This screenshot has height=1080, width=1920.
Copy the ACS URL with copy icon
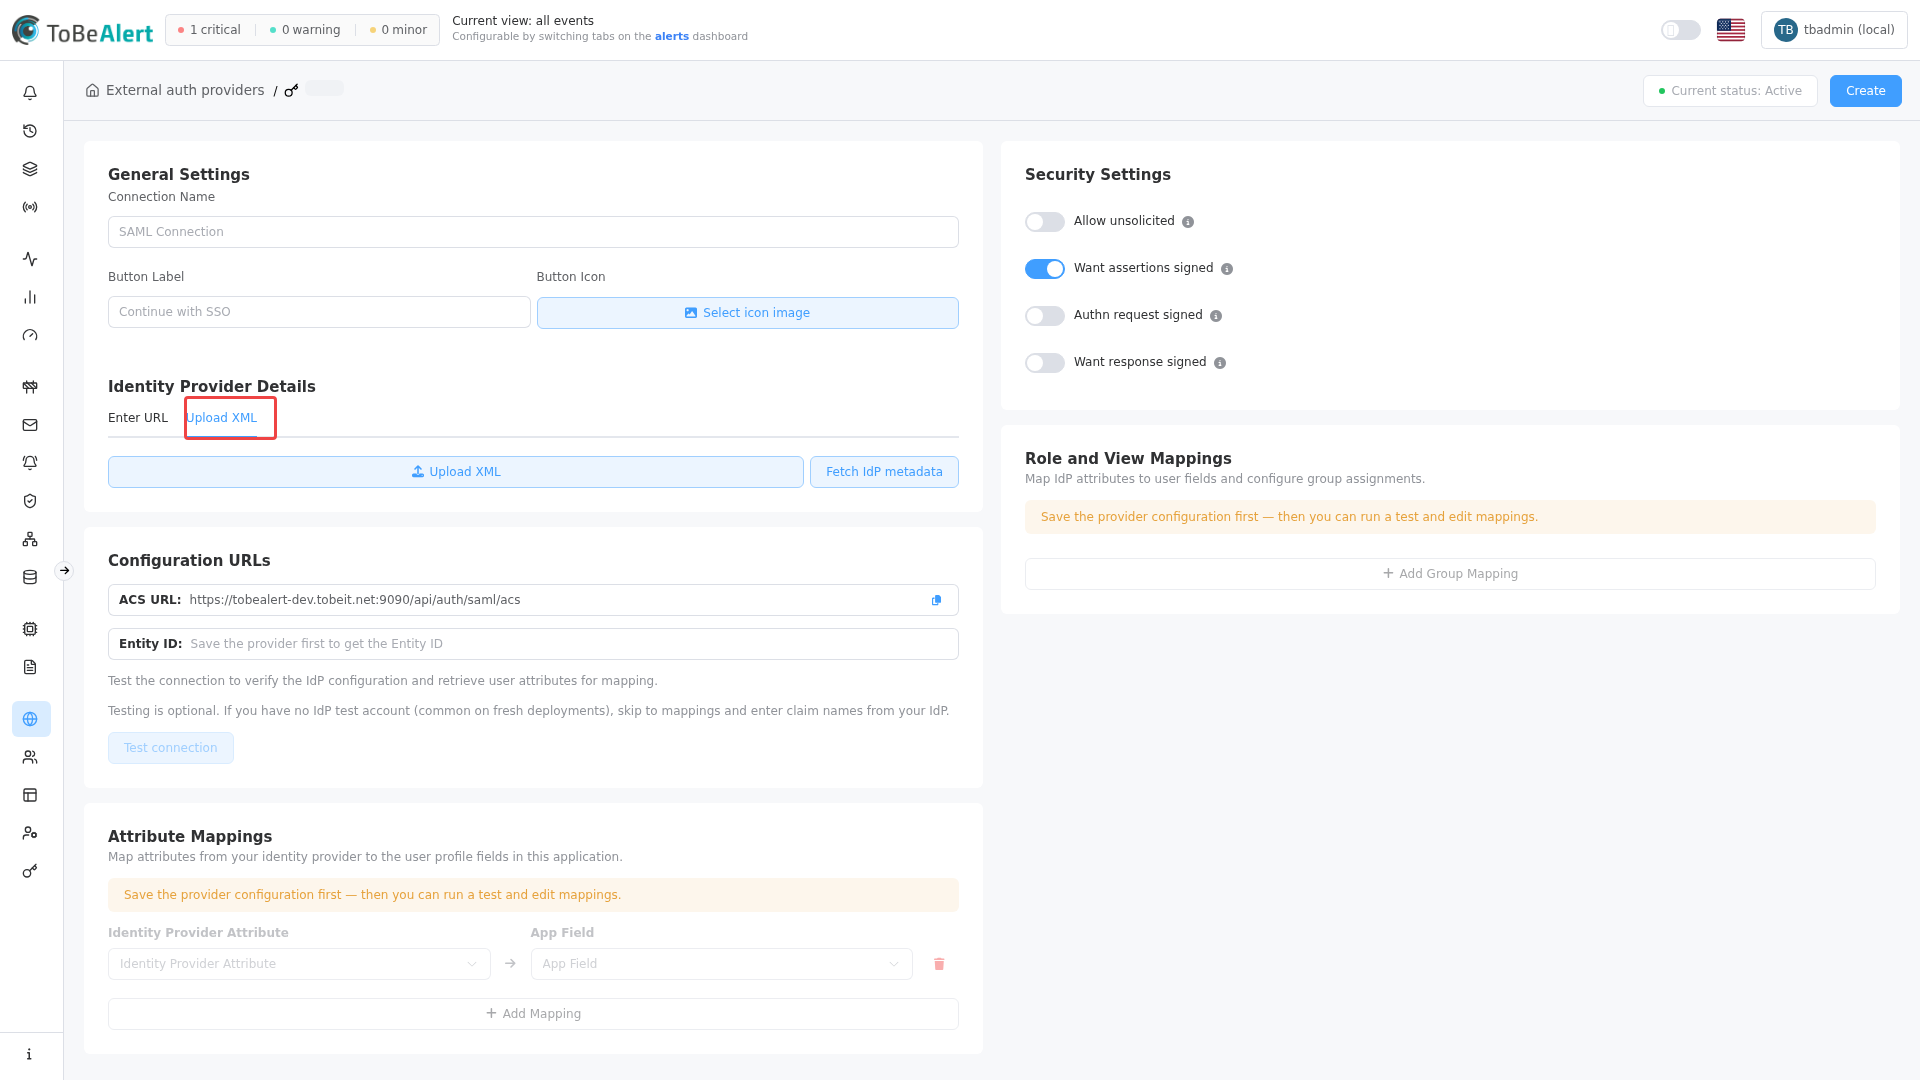click(937, 600)
